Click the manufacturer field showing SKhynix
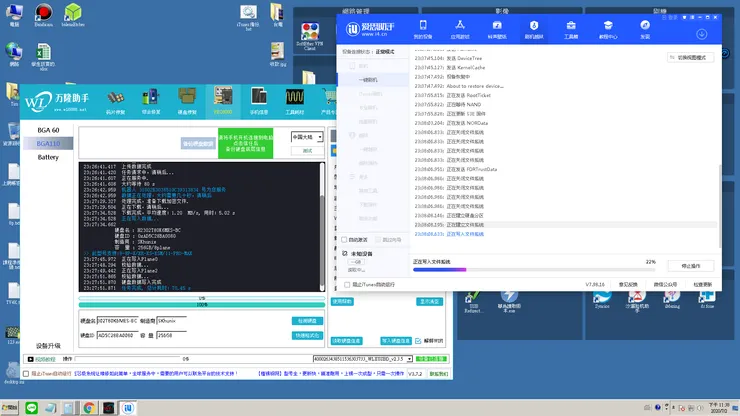This screenshot has width=740, height=416. coord(171,321)
